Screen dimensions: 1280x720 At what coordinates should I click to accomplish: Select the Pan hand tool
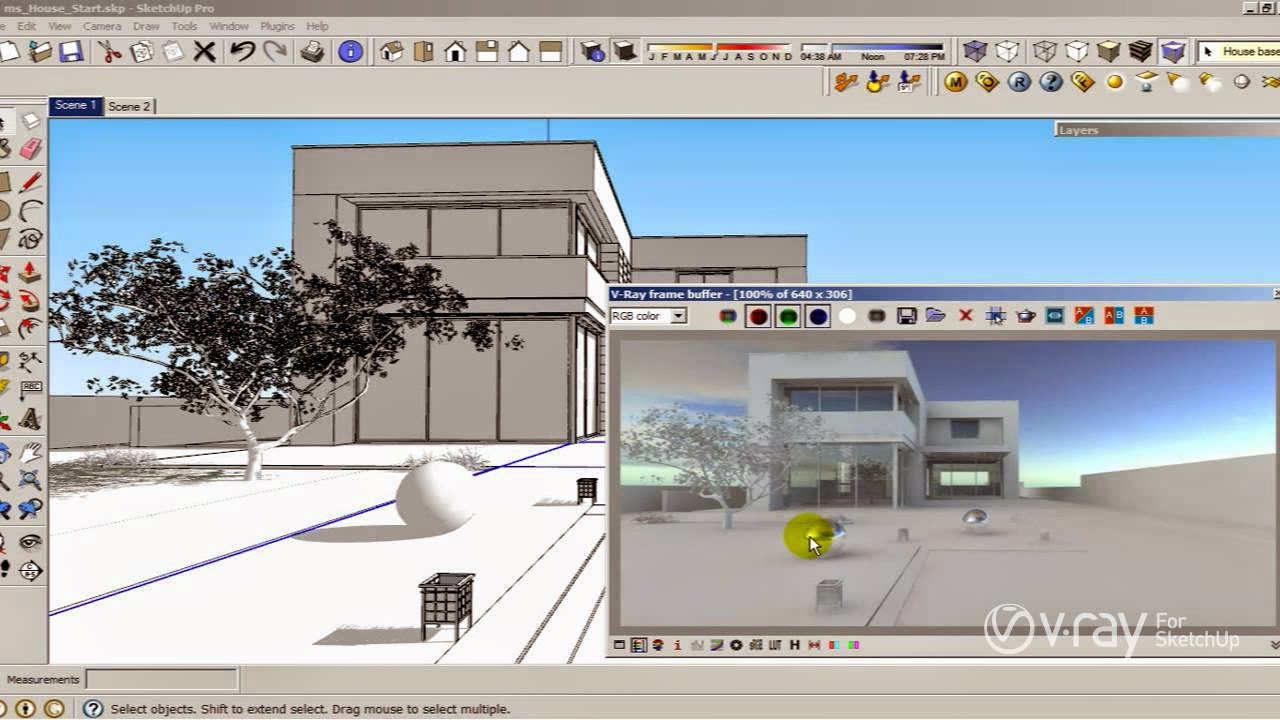[x=31, y=453]
